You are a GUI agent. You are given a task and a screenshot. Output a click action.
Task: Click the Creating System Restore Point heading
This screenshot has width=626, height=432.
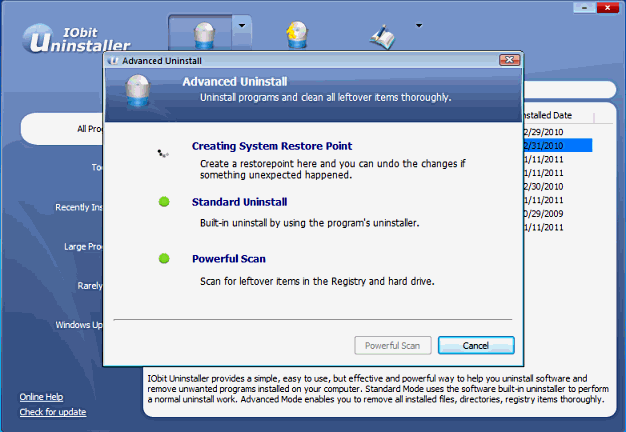point(272,146)
